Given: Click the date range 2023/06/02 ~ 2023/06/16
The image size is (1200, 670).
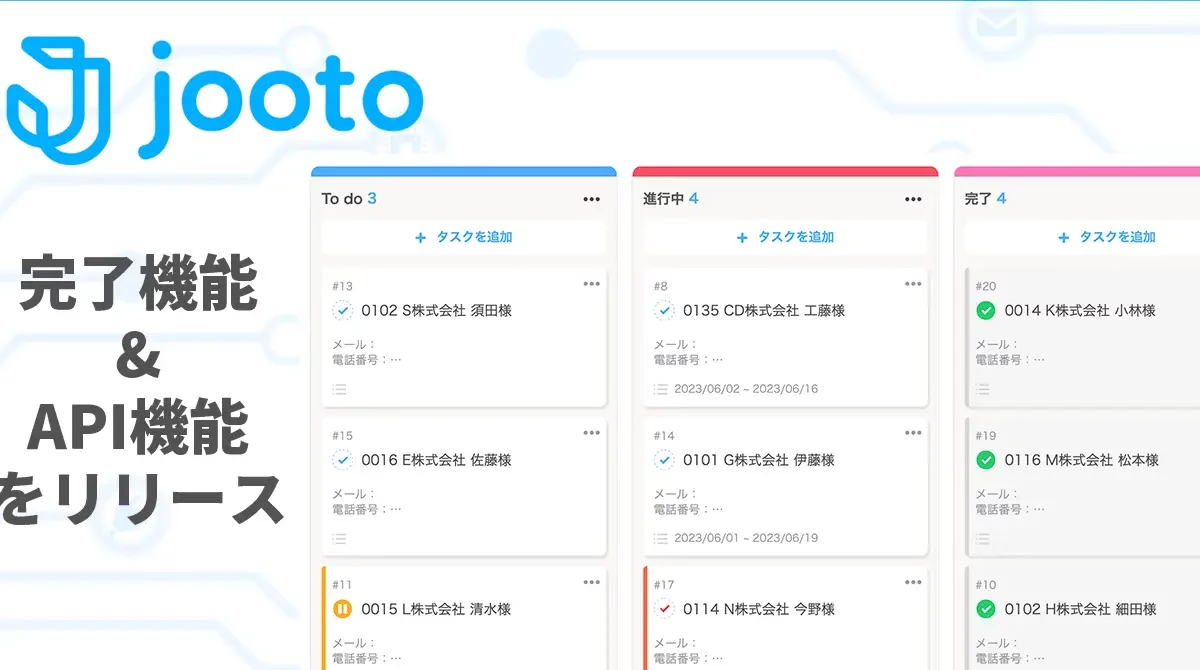Looking at the screenshot, I should point(746,389).
